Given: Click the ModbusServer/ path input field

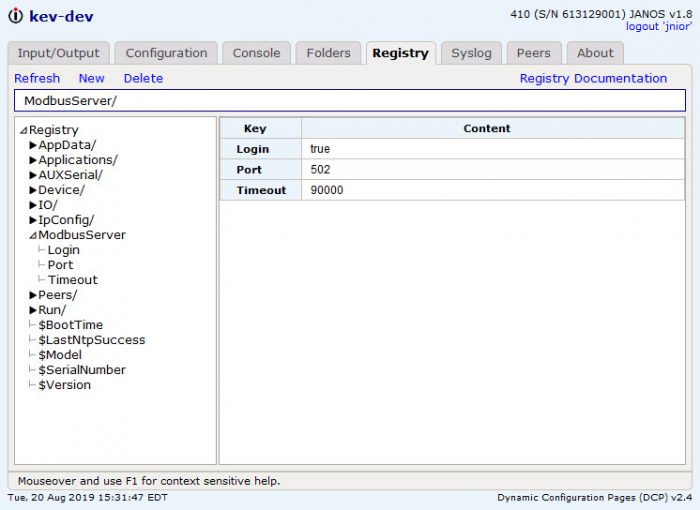Looking at the screenshot, I should (350, 100).
